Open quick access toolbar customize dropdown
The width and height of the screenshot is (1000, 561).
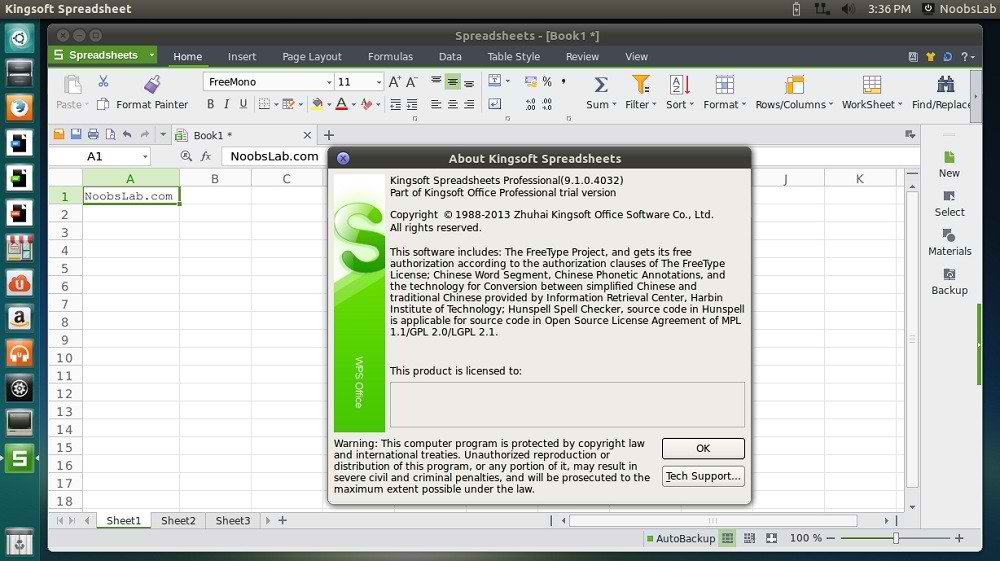[x=163, y=135]
